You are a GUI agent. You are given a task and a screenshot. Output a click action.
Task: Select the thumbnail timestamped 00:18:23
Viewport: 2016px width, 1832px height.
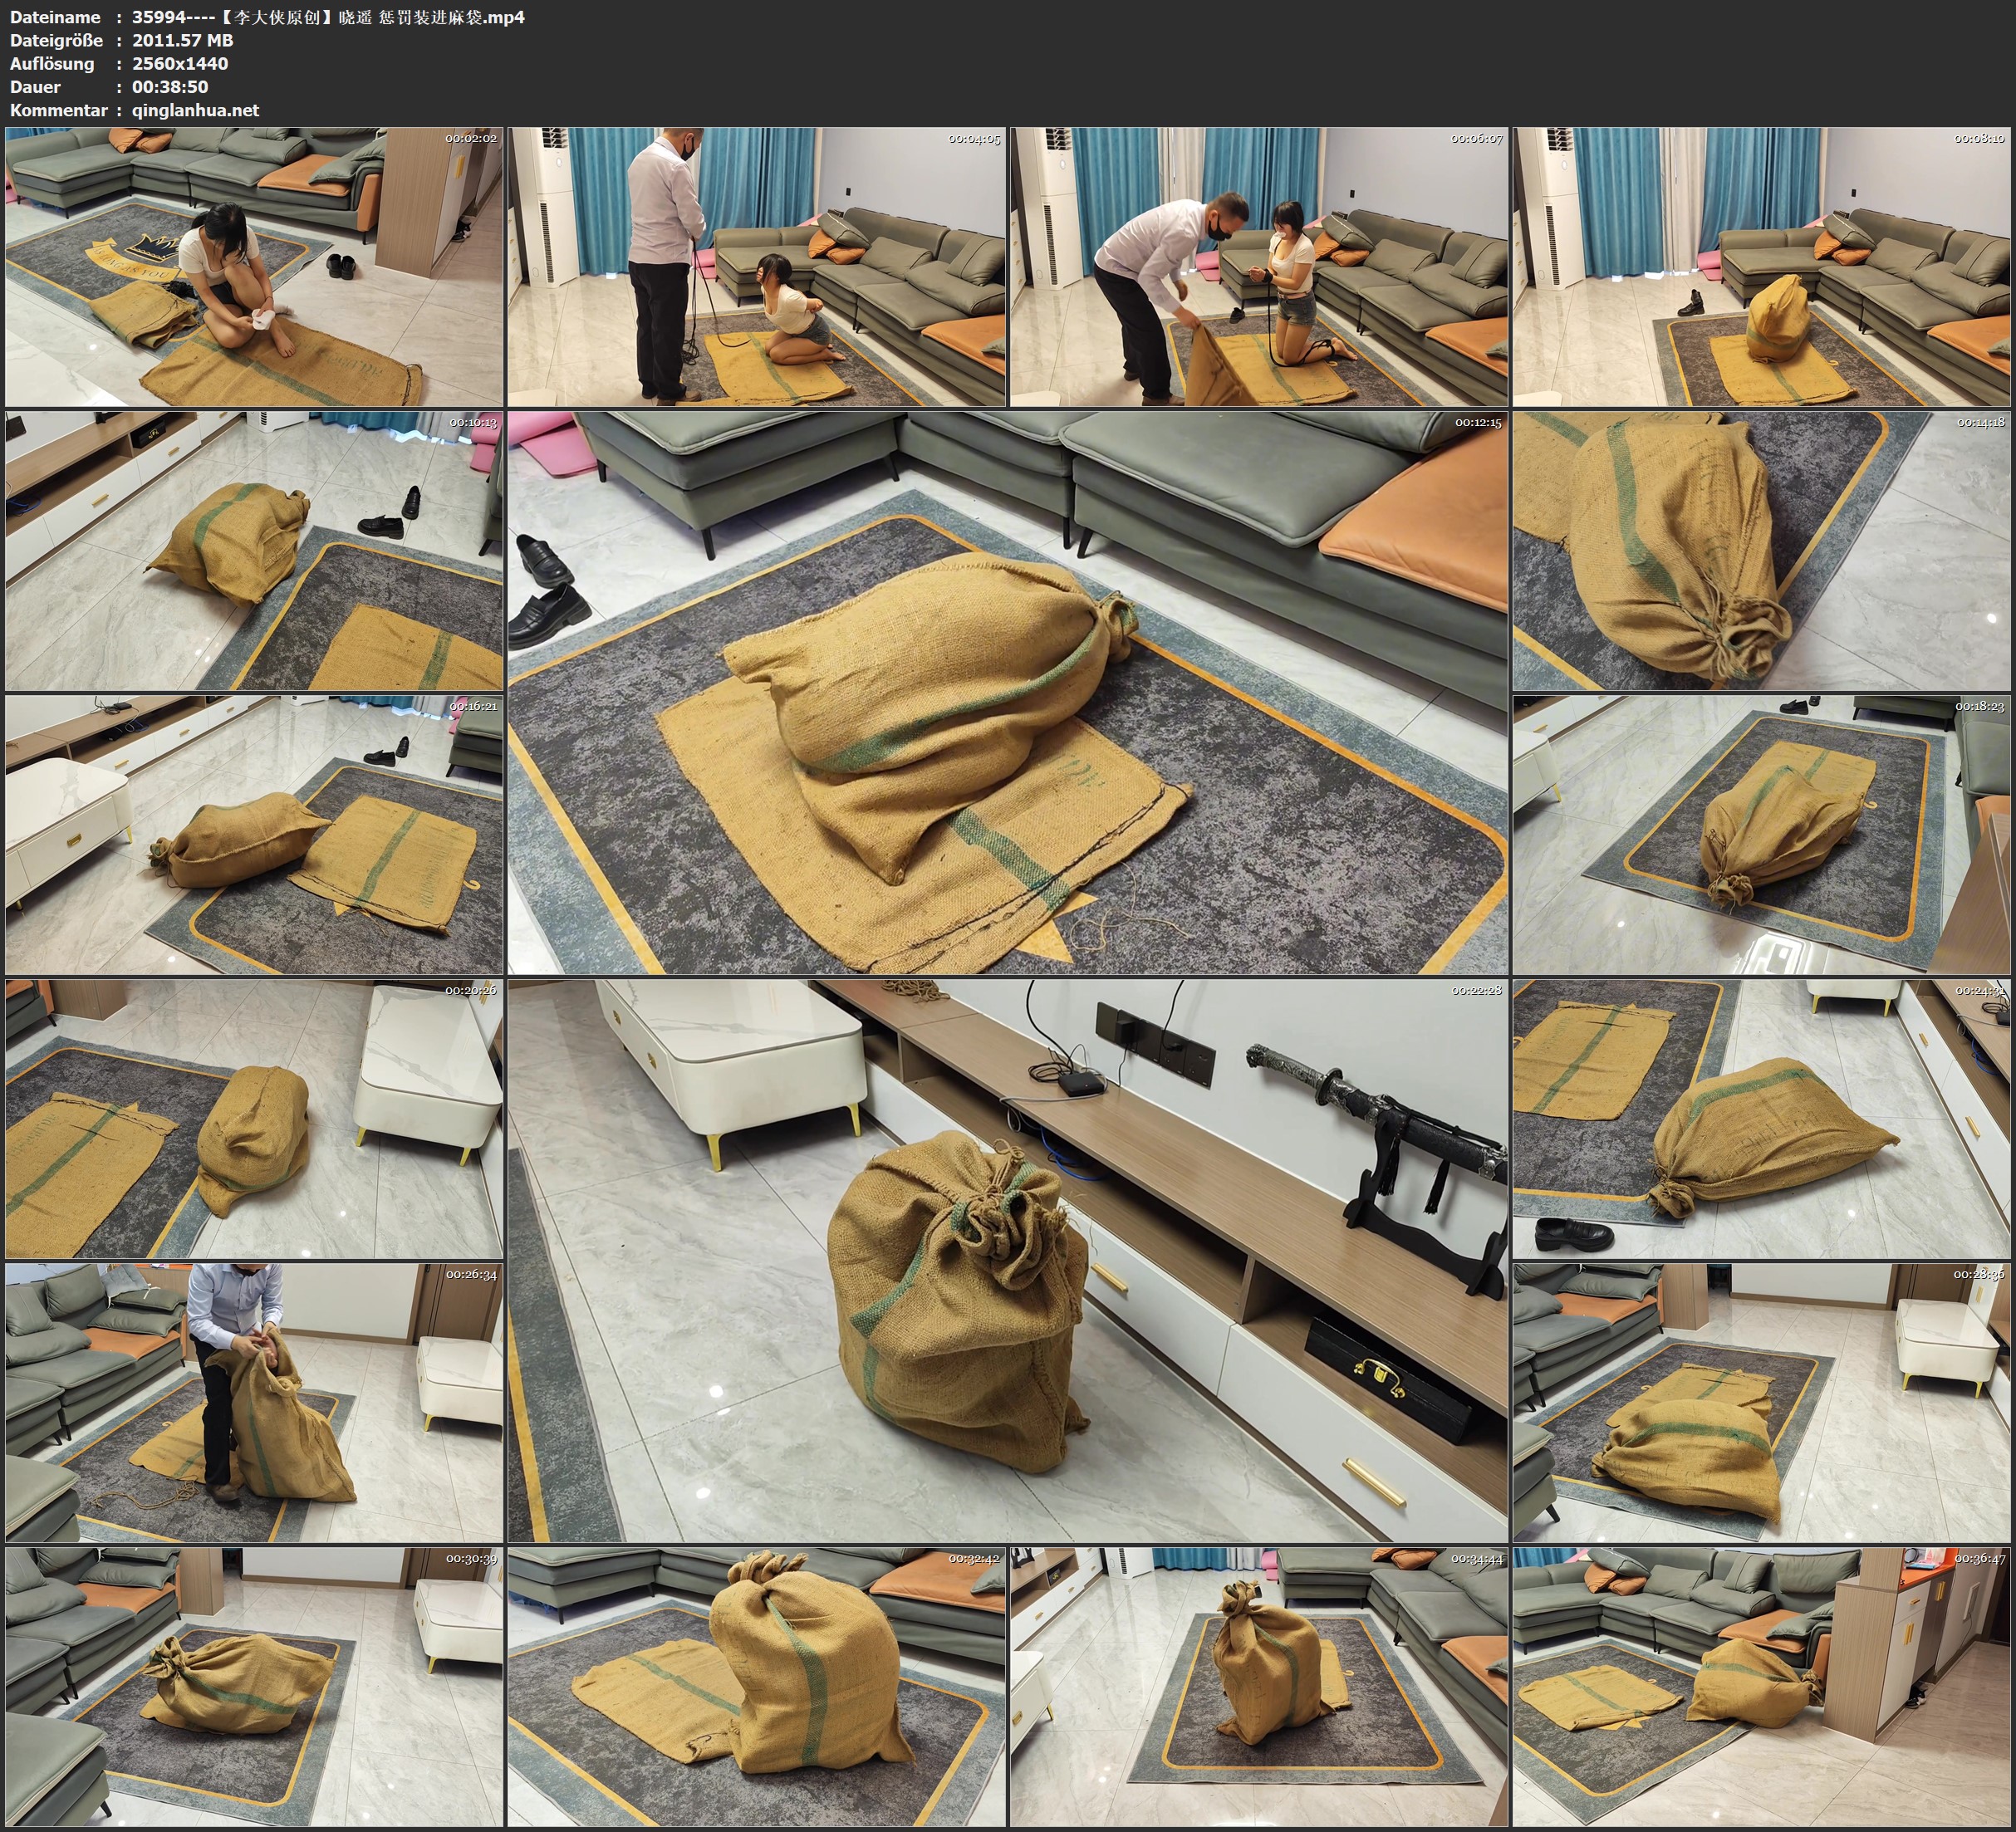pyautogui.click(x=1762, y=835)
